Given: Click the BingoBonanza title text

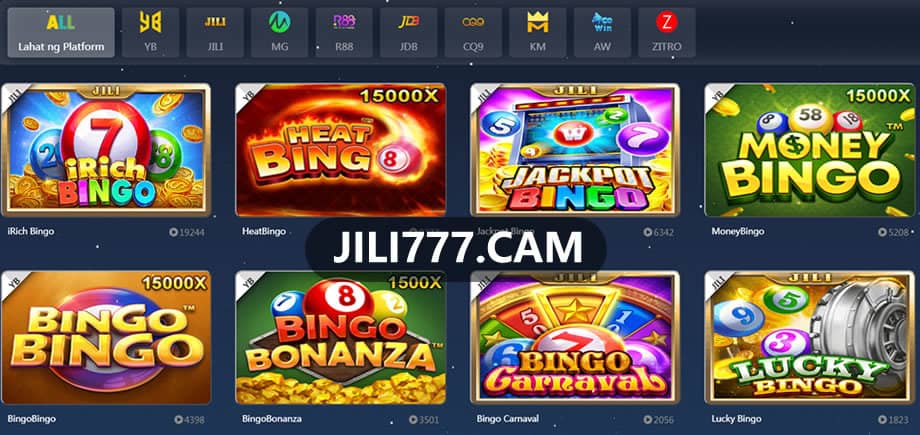Looking at the screenshot, I should (272, 419).
